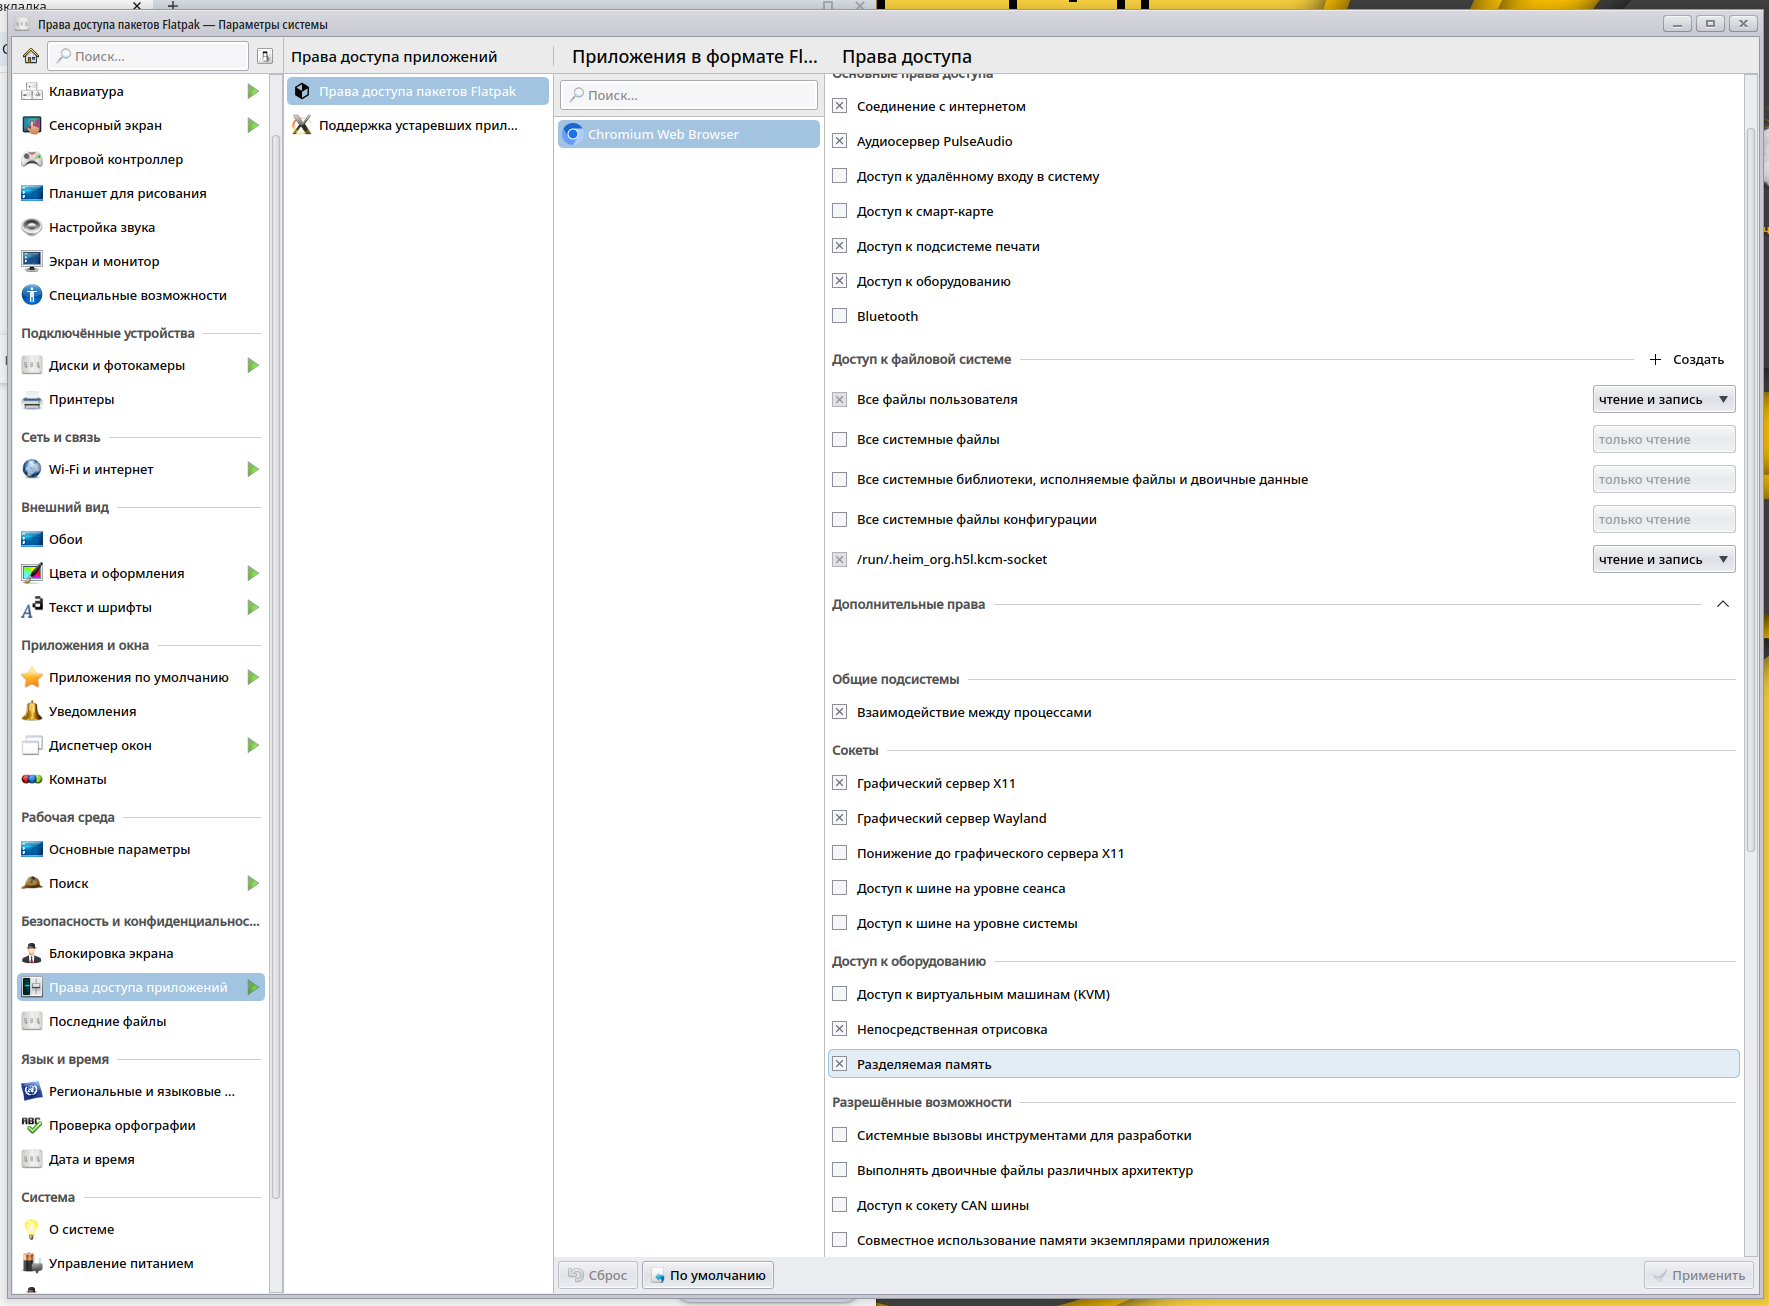The width and height of the screenshot is (1769, 1306).
Task: Click Поиск hat icon in sidebar
Action: point(32,883)
